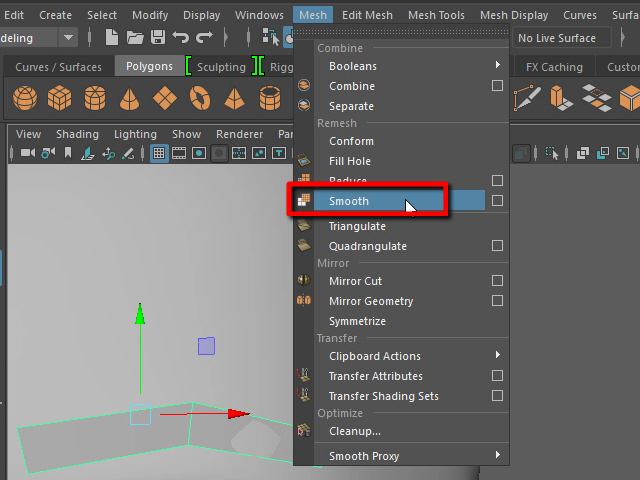640x480 pixels.
Task: Create a polygon torus from the shelf
Action: [199, 99]
